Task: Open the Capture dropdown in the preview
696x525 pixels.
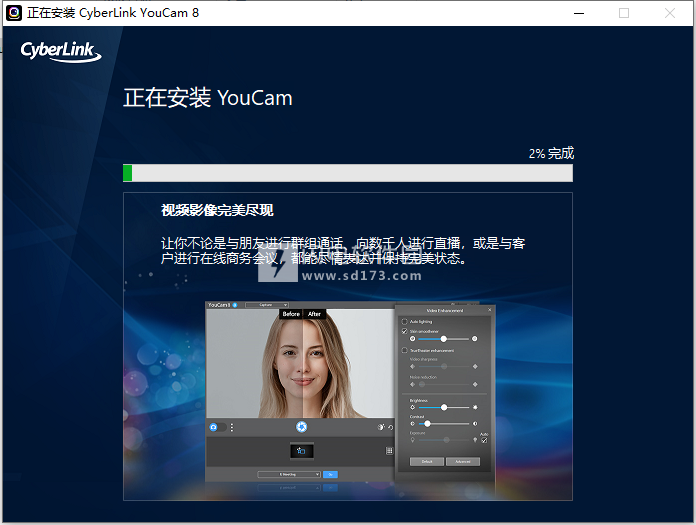Action: pos(267,305)
